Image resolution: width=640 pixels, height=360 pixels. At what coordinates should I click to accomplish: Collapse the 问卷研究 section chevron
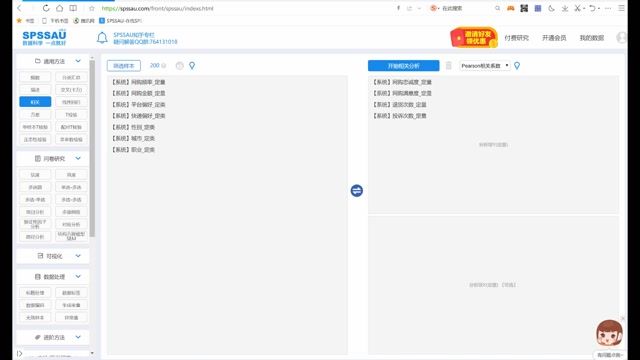pyautogui.click(x=78, y=158)
